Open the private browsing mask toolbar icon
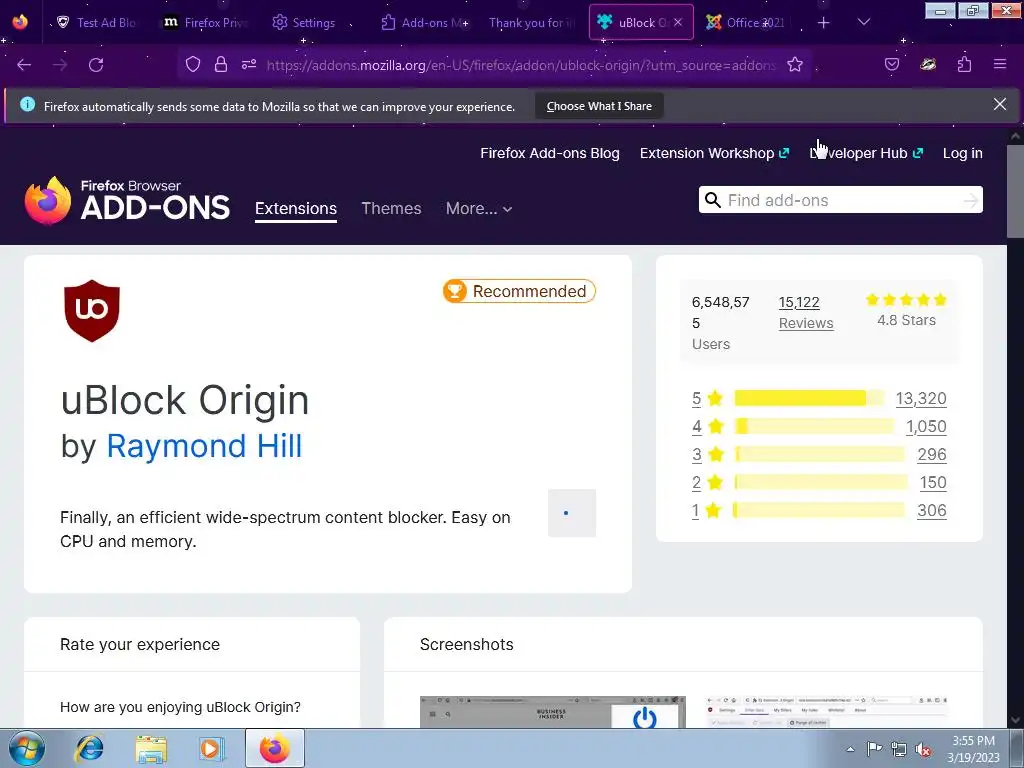The image size is (1024, 768). [928, 64]
